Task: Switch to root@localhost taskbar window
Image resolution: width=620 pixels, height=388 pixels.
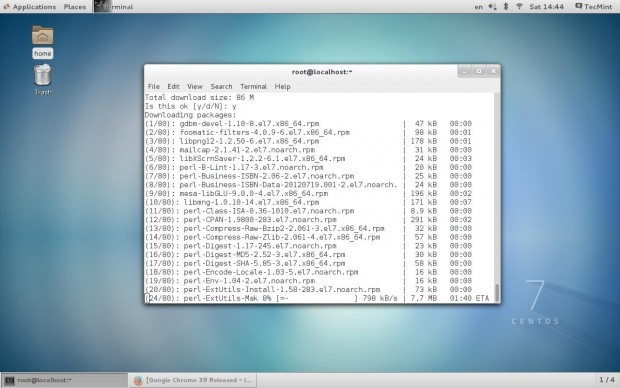Action: [64, 380]
